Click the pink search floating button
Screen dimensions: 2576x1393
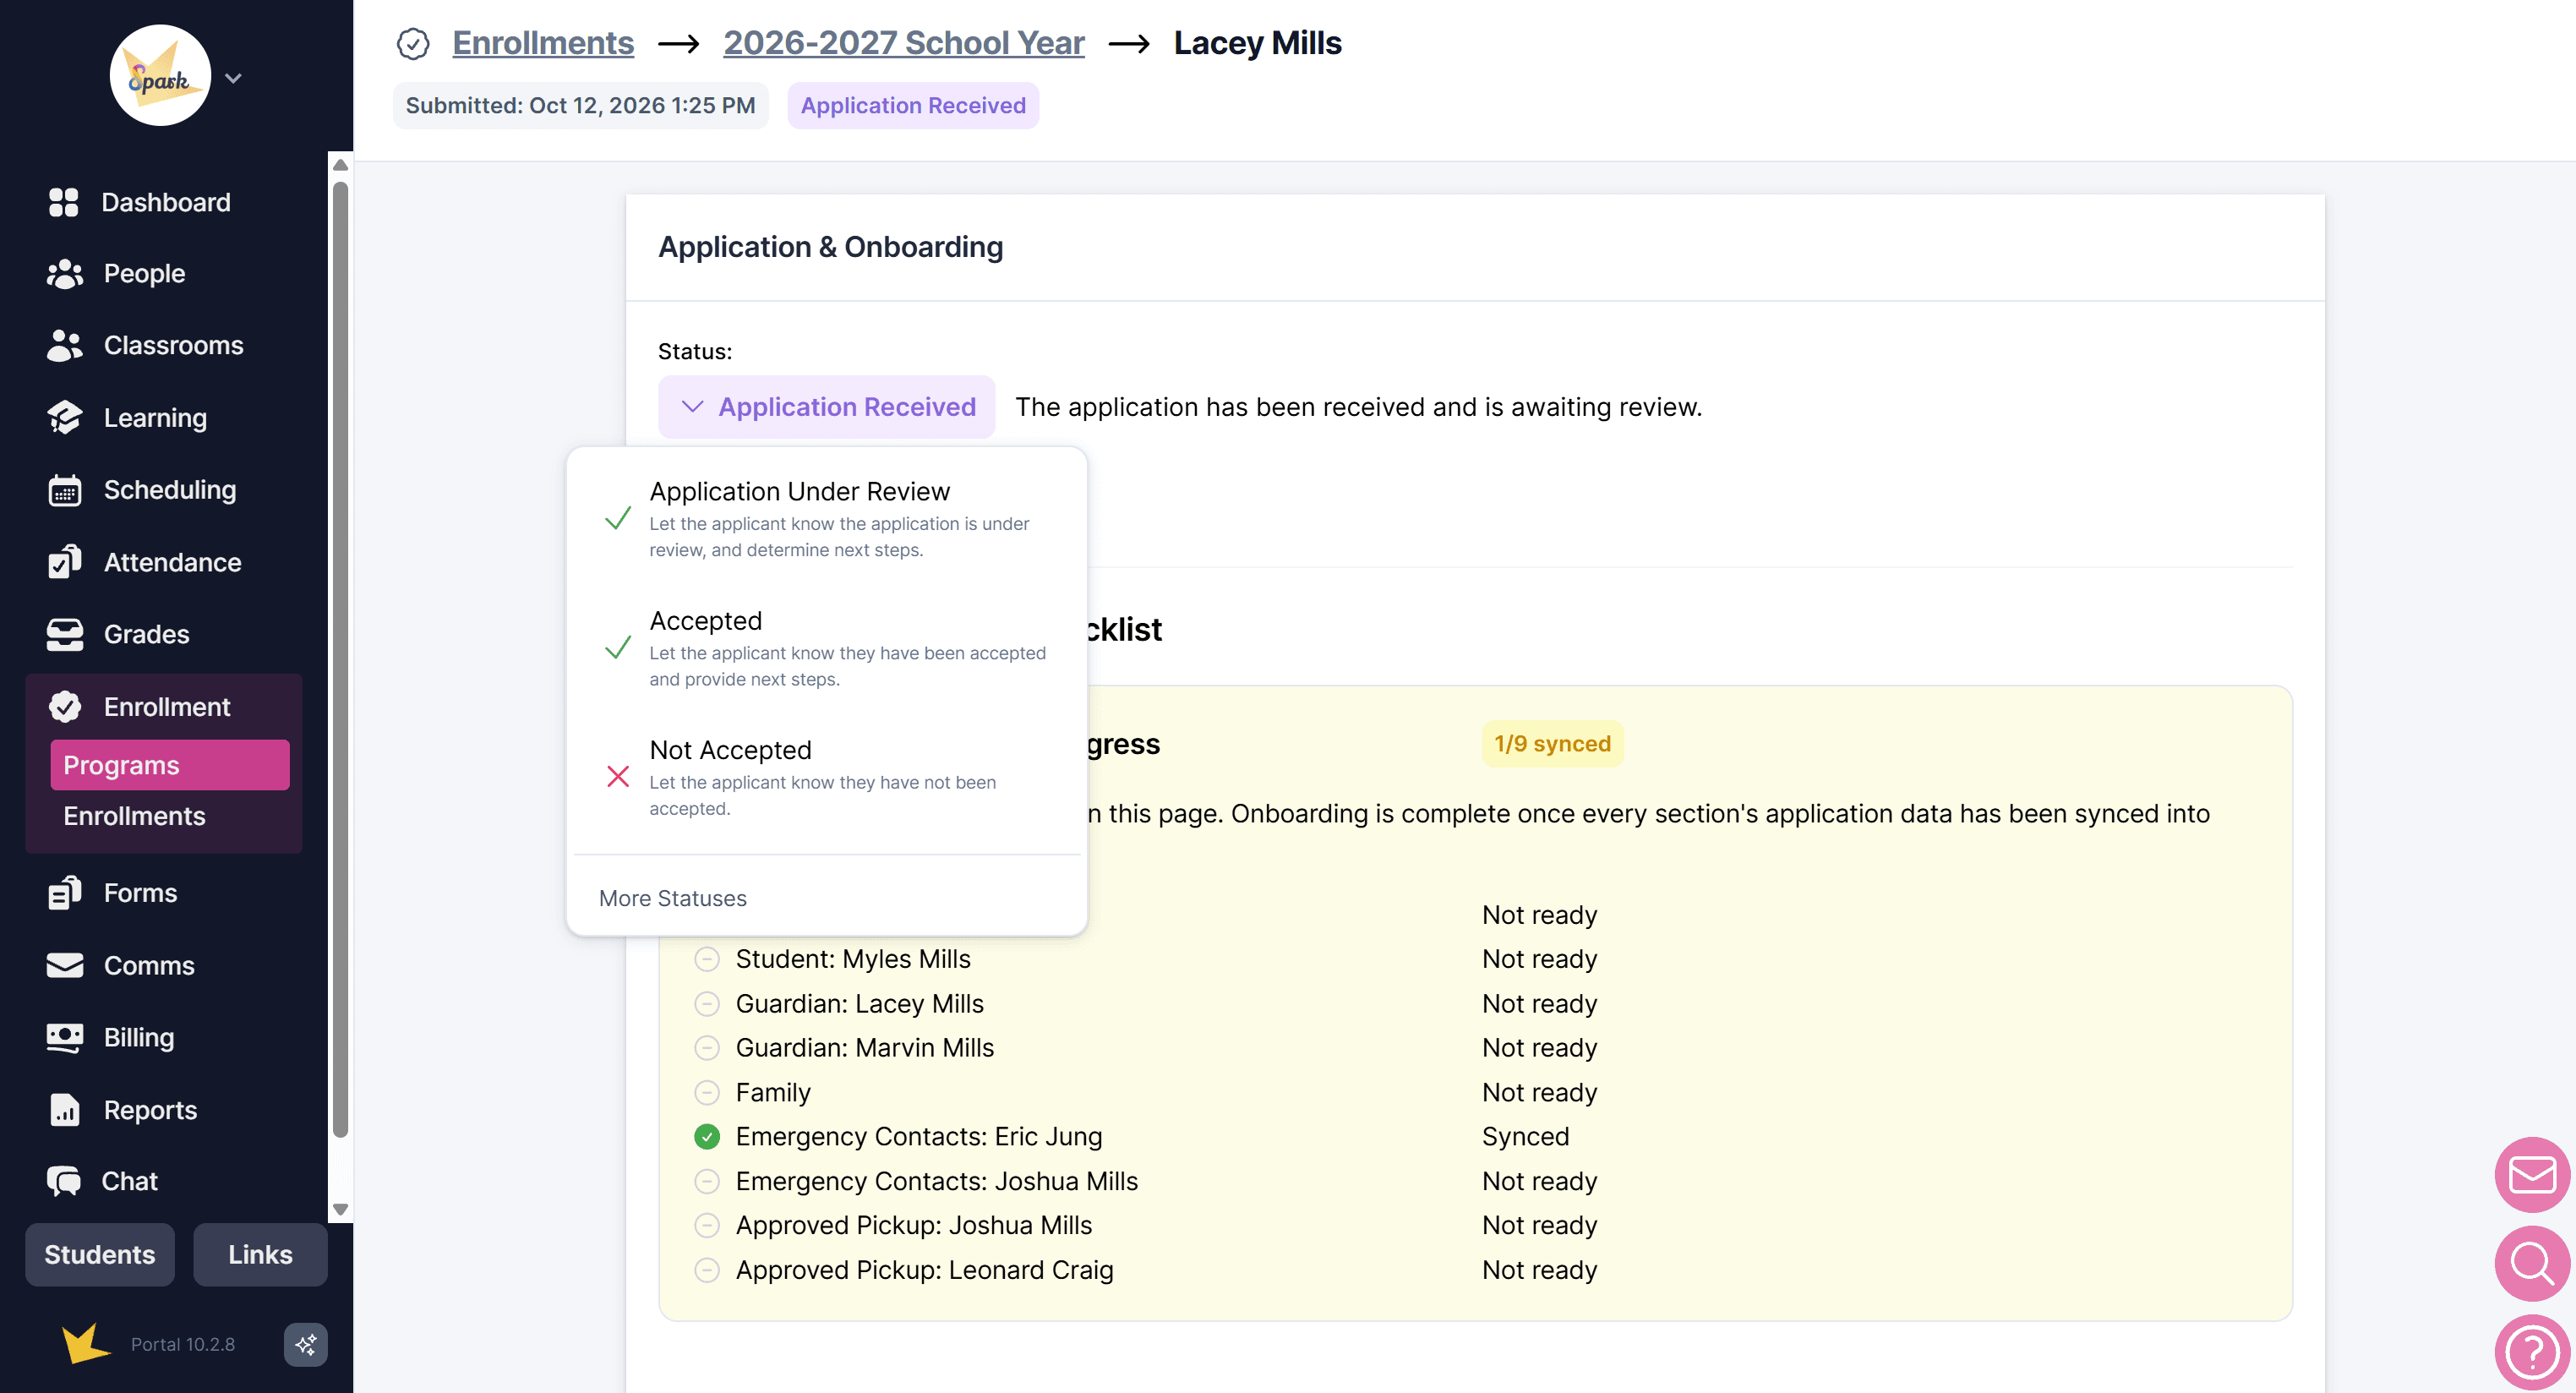coord(2532,1263)
